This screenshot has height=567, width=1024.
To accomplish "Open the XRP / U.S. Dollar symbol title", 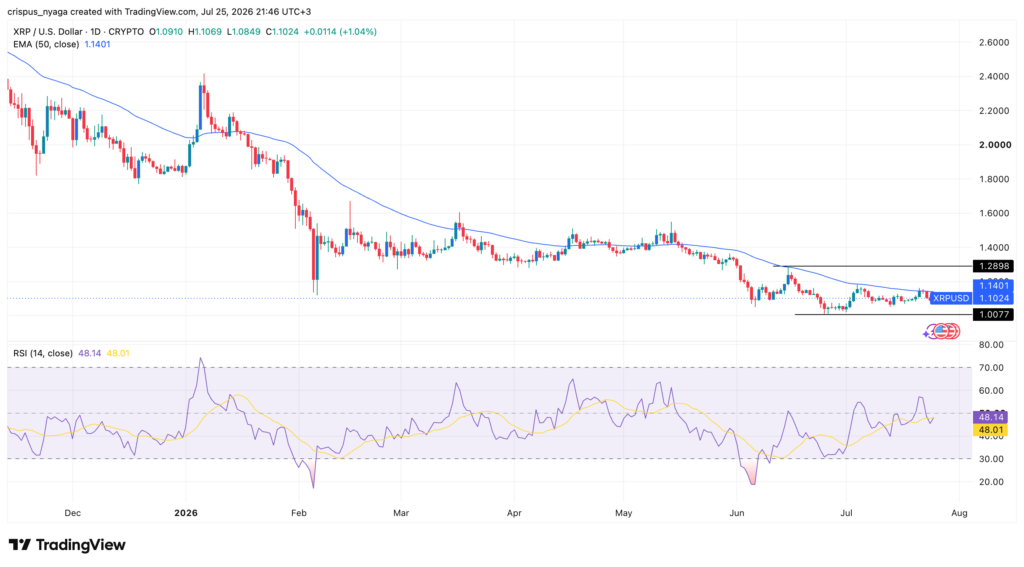I will coord(48,31).
